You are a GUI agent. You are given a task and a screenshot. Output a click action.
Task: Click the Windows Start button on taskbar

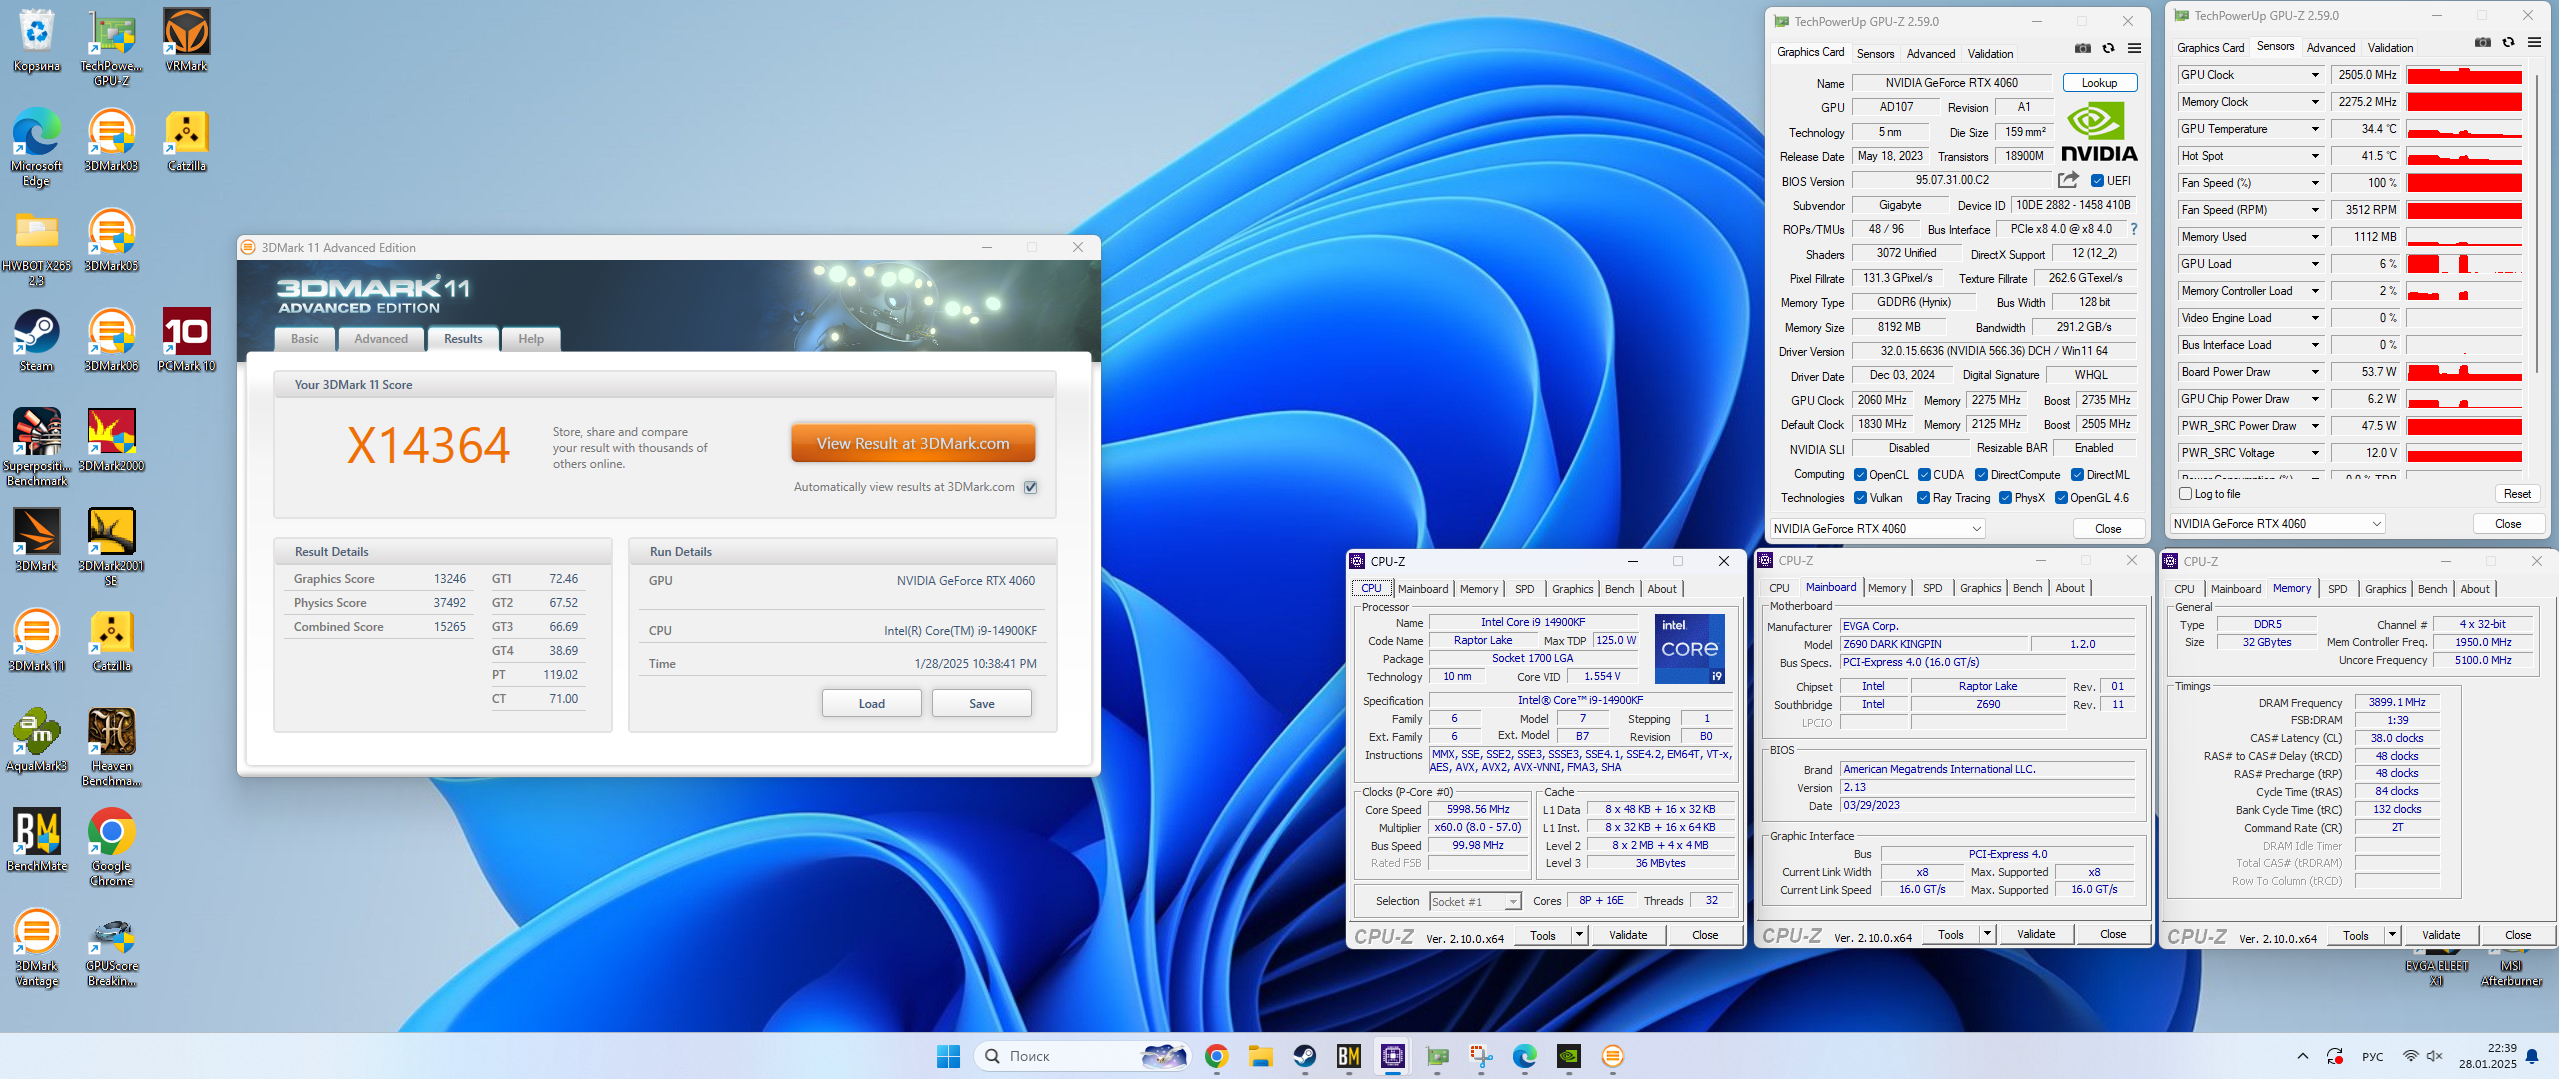coord(948,1056)
